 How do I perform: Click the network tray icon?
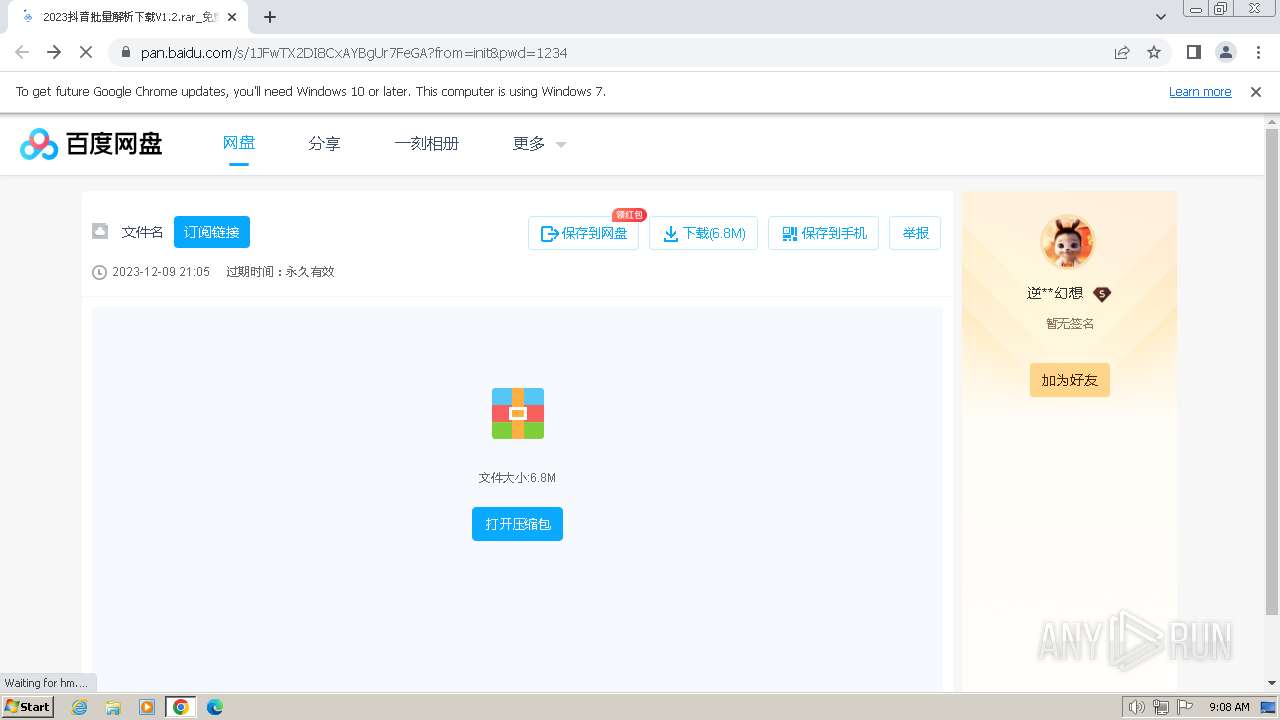[x=1162, y=707]
